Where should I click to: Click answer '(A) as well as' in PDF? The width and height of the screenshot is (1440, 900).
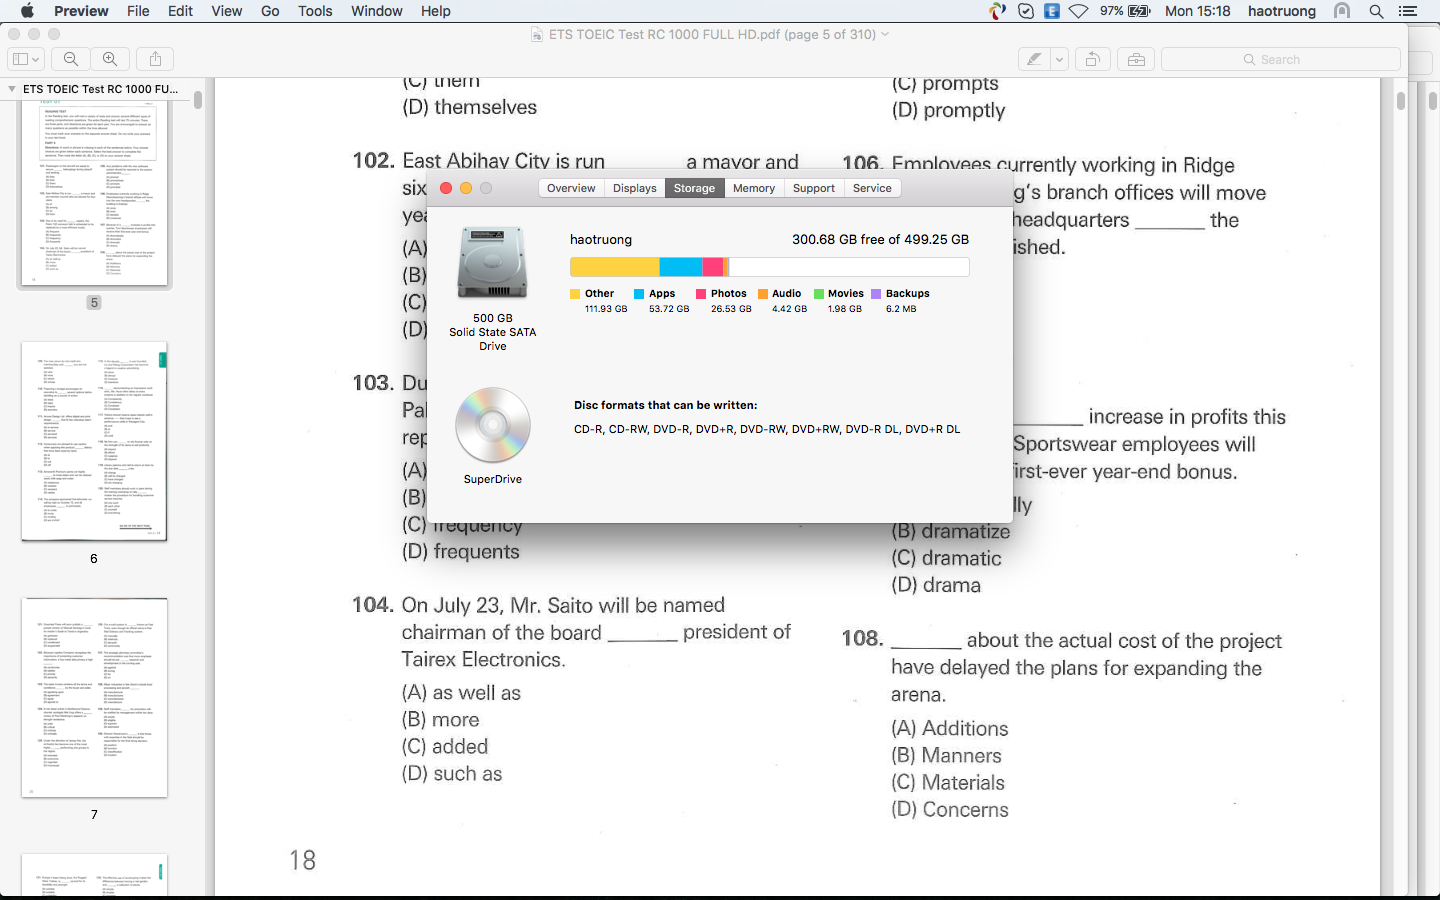pyautogui.click(x=461, y=693)
